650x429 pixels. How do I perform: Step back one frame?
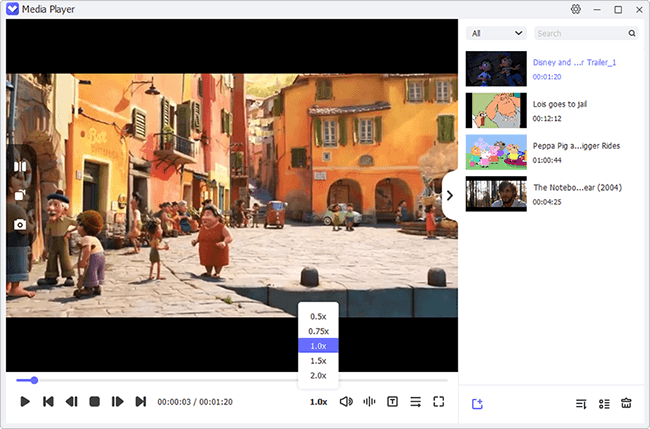tap(71, 402)
